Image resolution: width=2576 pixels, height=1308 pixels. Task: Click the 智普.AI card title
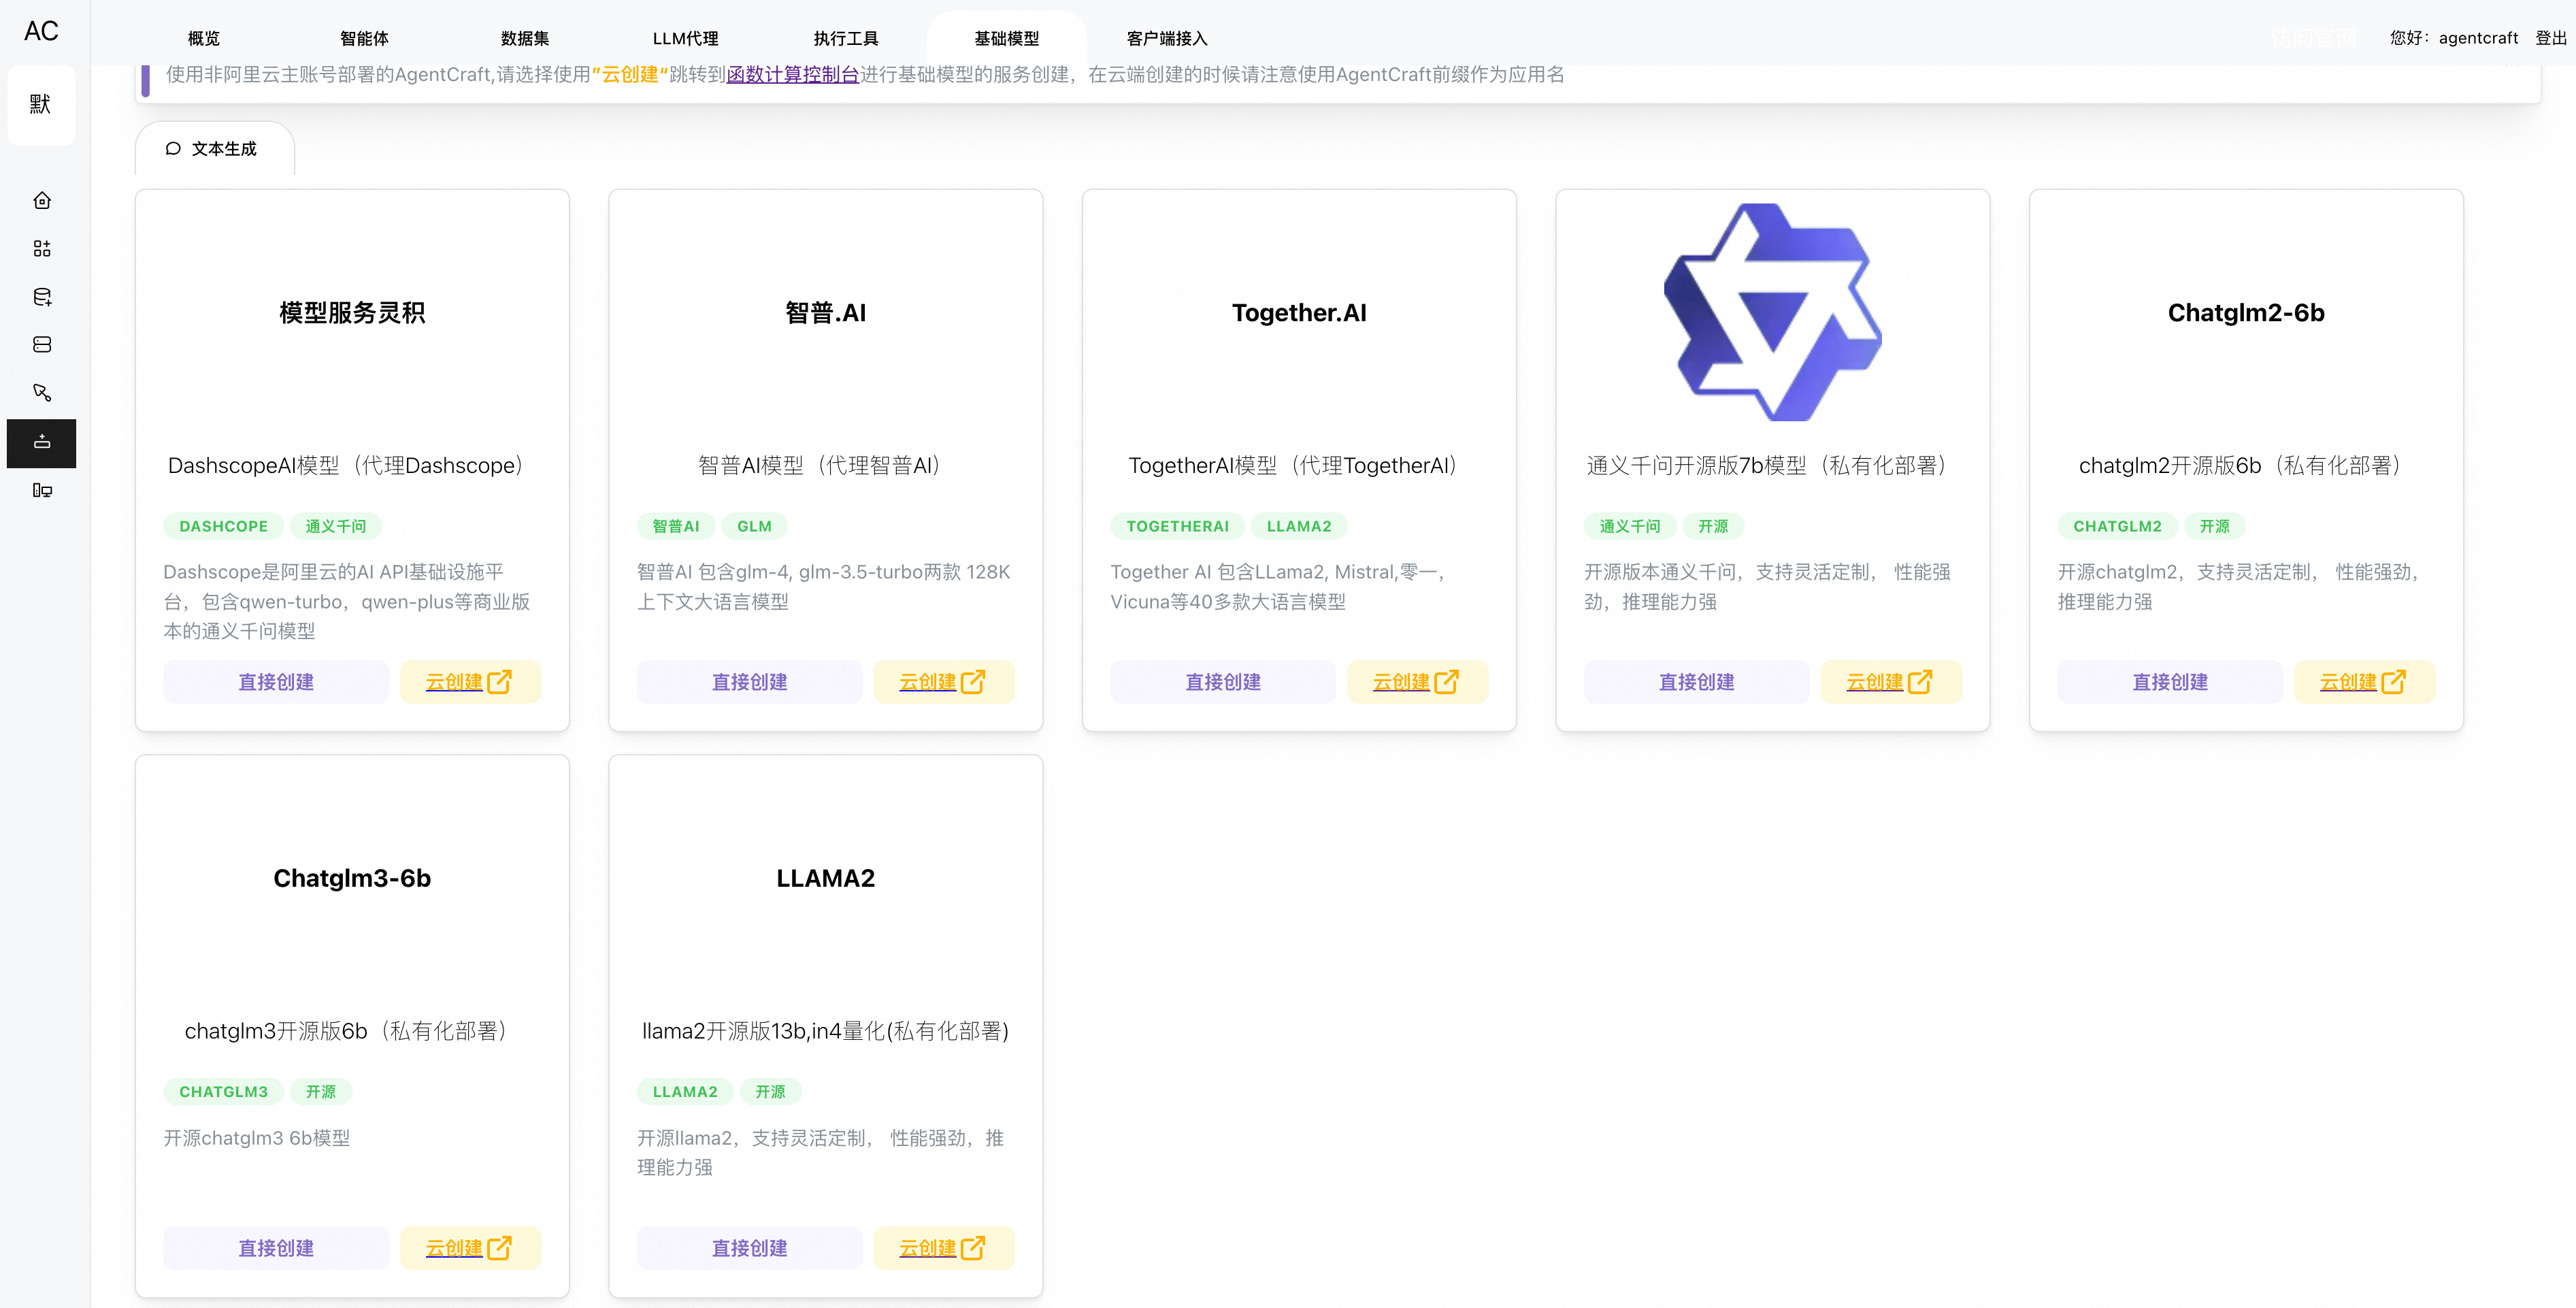click(x=825, y=313)
